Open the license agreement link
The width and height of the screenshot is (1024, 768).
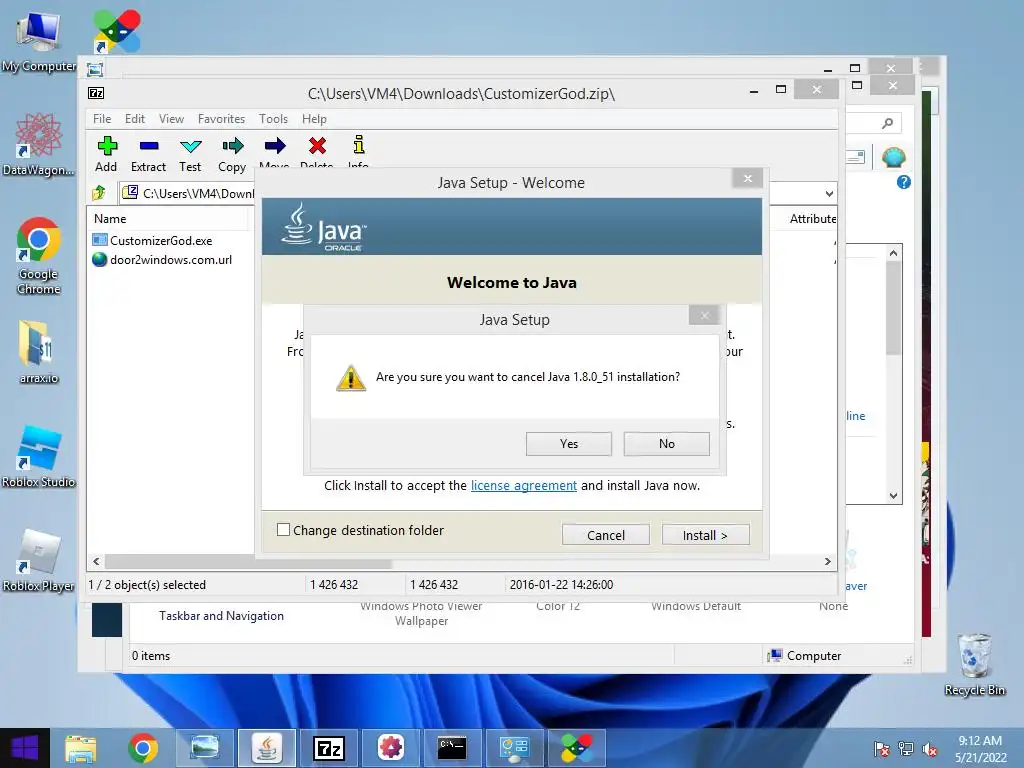click(x=524, y=485)
